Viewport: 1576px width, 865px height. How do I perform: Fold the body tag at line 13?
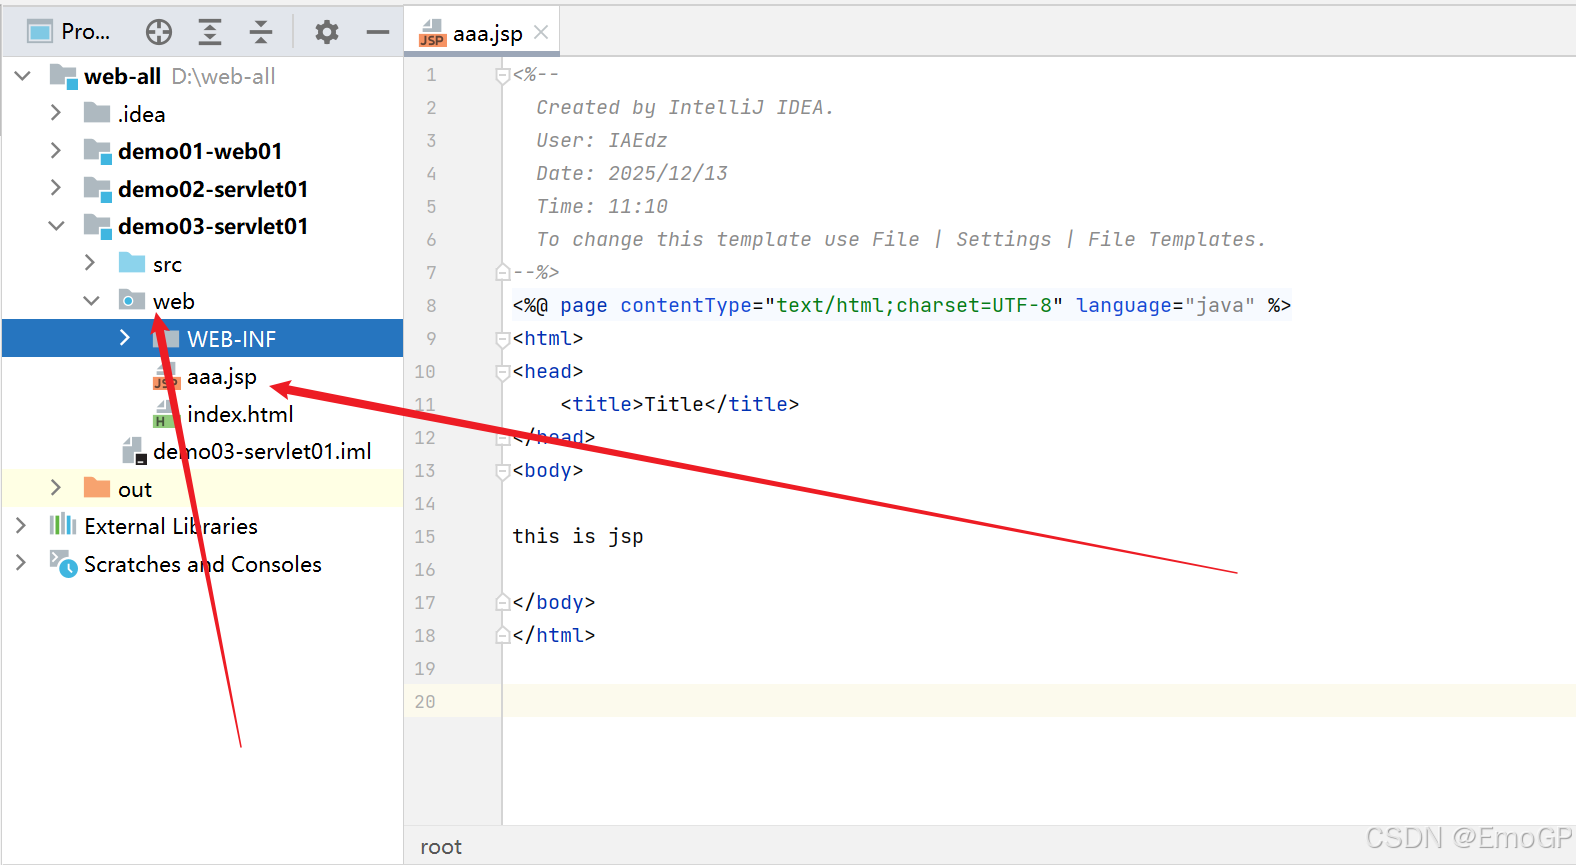coord(503,471)
